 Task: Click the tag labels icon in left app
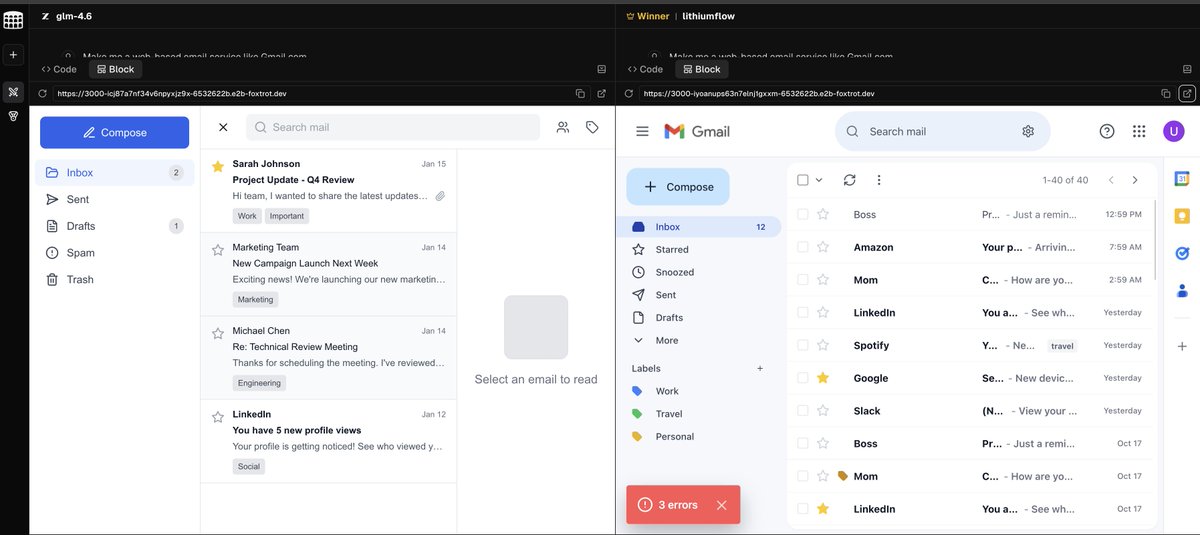point(592,127)
